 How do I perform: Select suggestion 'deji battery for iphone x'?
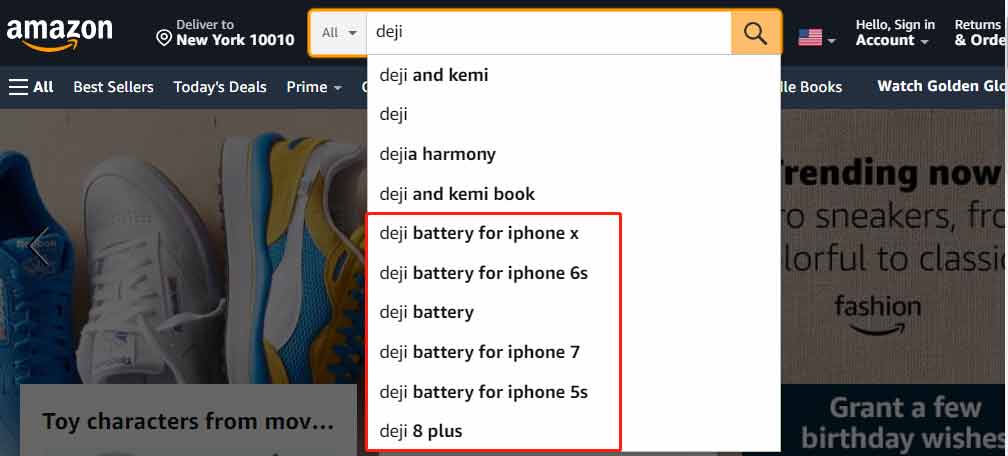[479, 233]
